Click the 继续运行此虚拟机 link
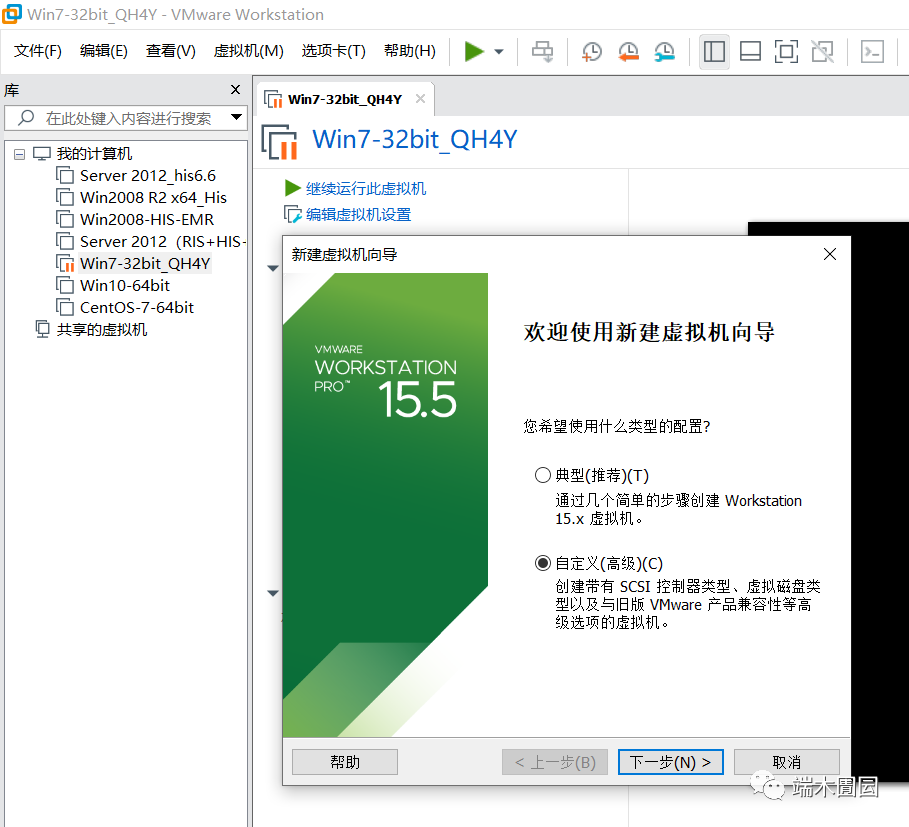 coord(366,188)
